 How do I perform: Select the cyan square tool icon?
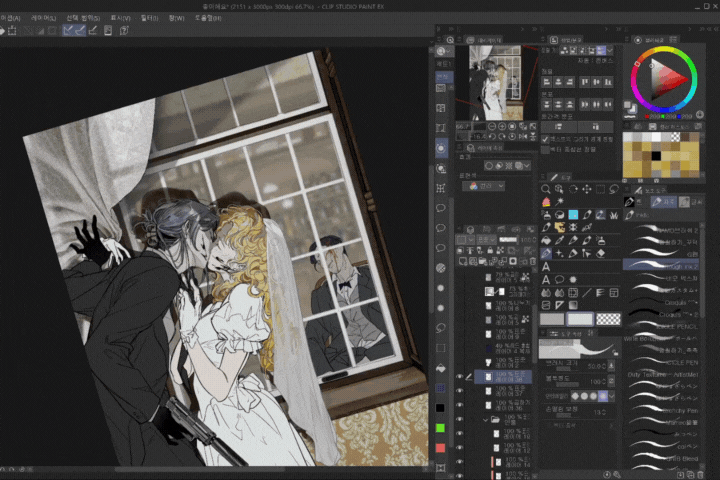tap(573, 215)
